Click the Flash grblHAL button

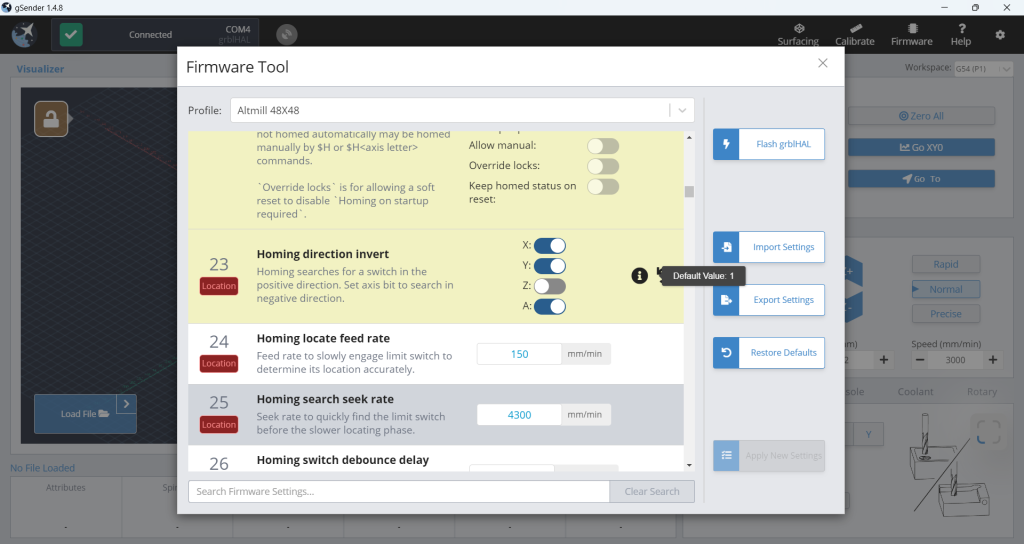[768, 144]
